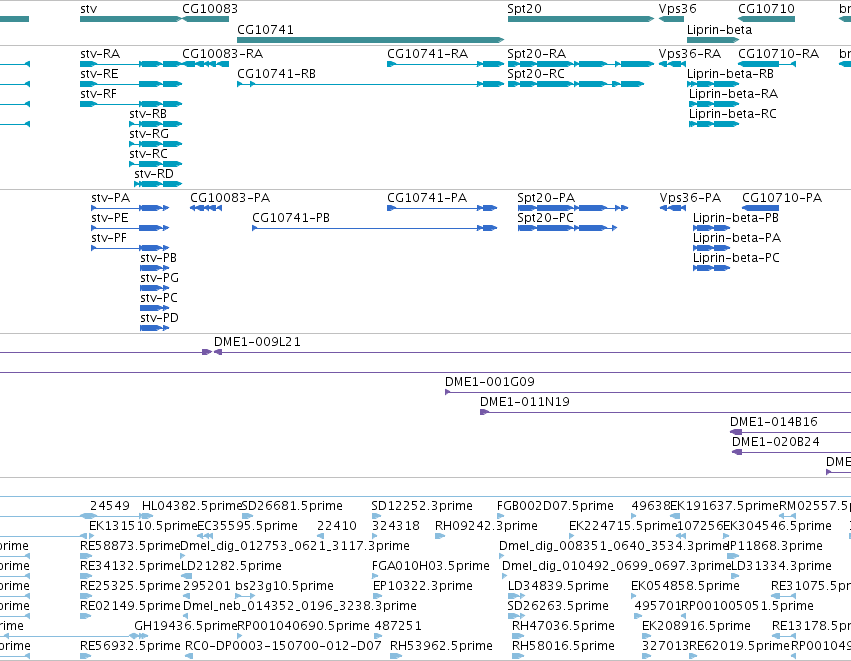The height and width of the screenshot is (661, 851).
Task: Select EST EP10322.3prime
Action: (376, 596)
